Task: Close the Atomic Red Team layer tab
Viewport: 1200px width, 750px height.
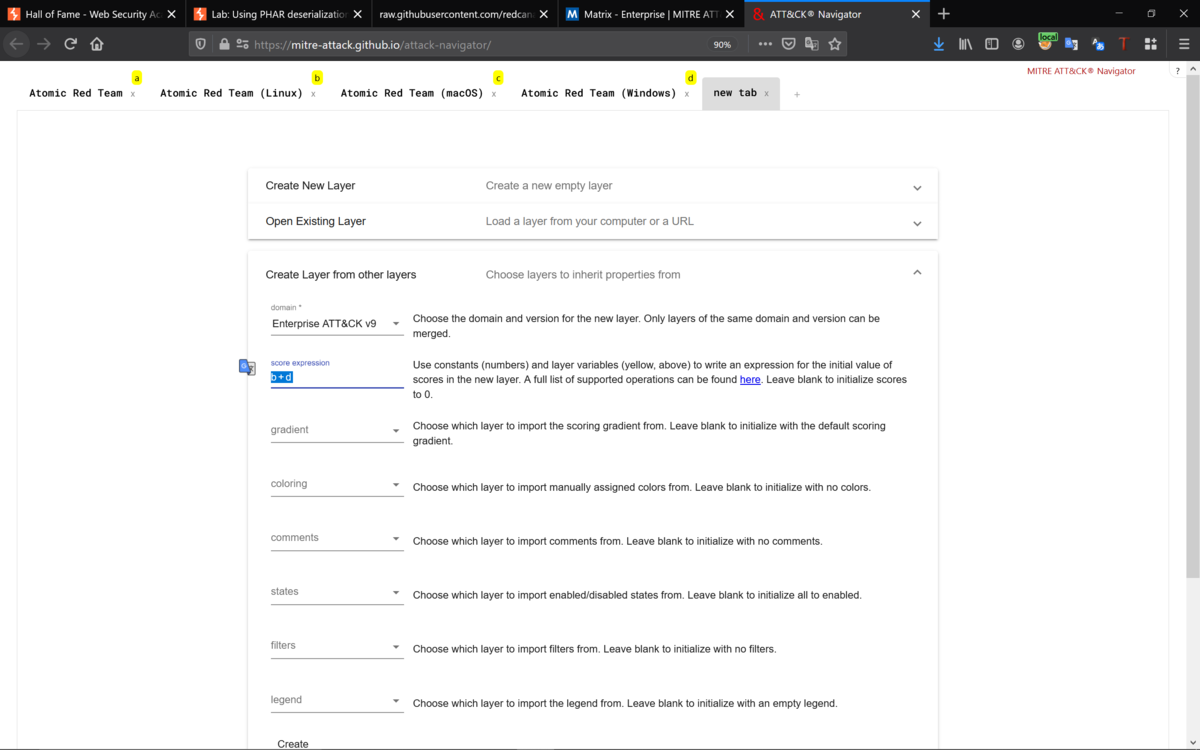Action: click(x=133, y=94)
